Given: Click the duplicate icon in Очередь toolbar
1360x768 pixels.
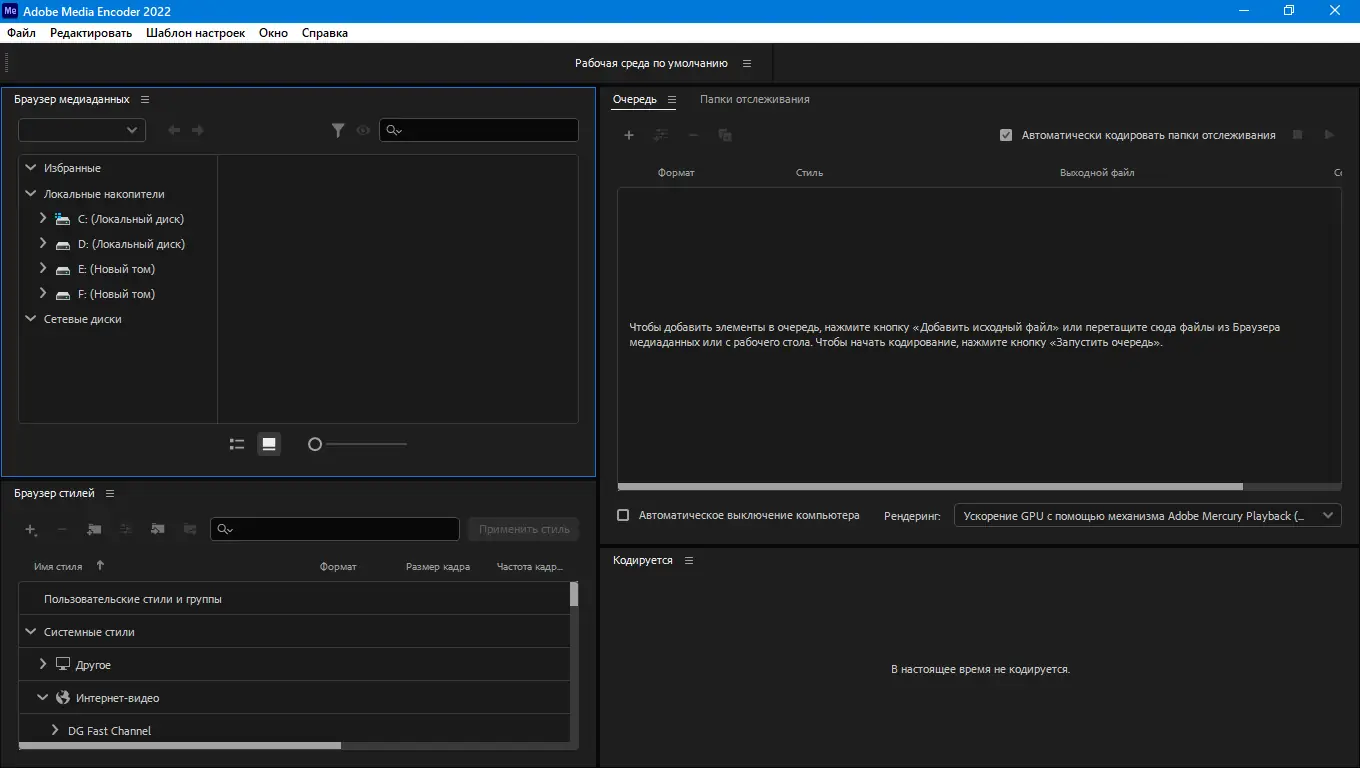Looking at the screenshot, I should [x=725, y=135].
